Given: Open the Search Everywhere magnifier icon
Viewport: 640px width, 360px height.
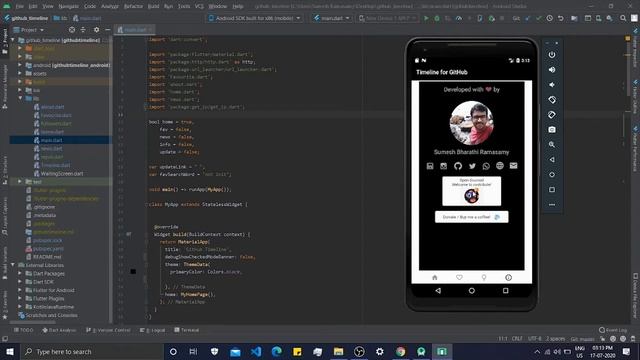Looking at the screenshot, I should pyautogui.click(x=623, y=18).
